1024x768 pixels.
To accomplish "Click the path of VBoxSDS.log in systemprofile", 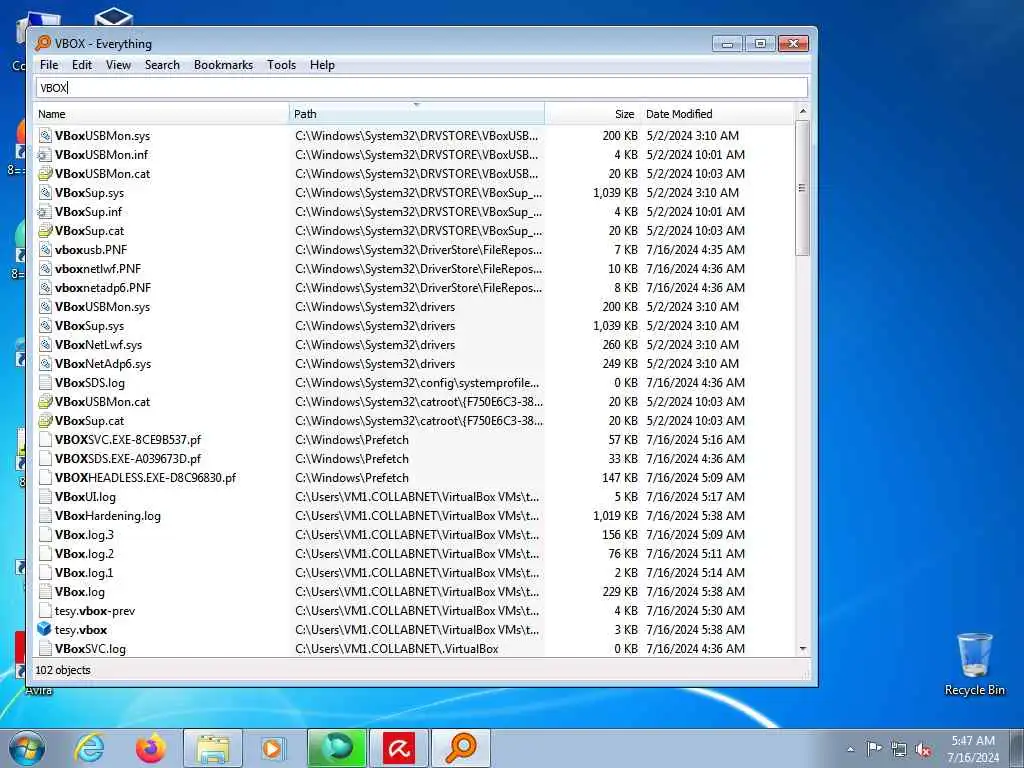I will (417, 383).
